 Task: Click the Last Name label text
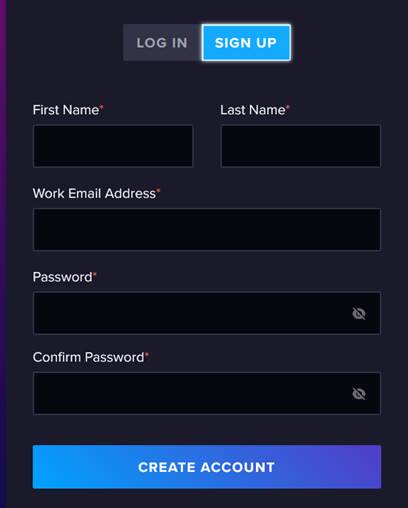coord(253,110)
